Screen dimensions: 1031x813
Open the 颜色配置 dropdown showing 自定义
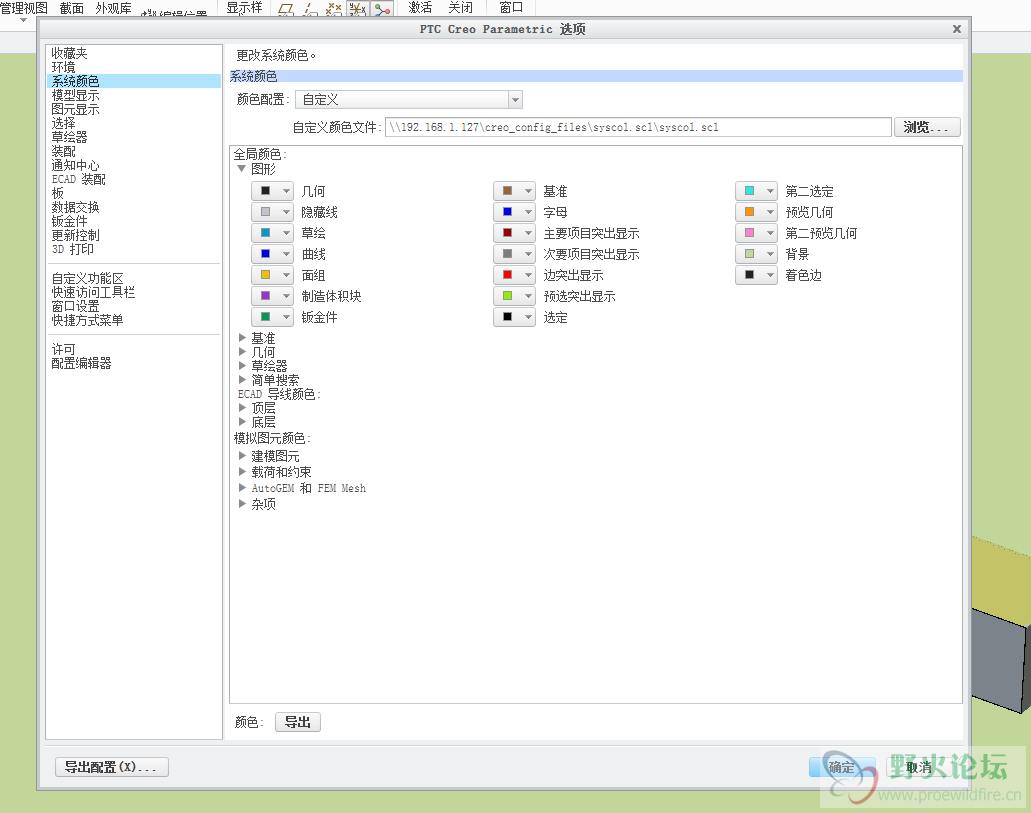(x=409, y=100)
